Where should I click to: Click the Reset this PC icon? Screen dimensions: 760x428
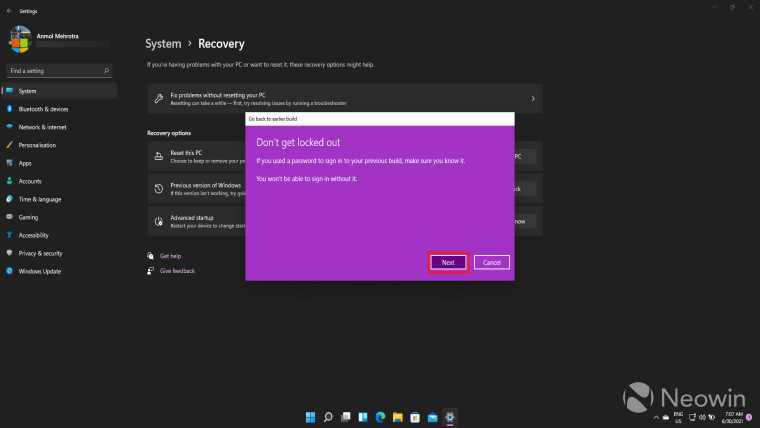pos(158,156)
